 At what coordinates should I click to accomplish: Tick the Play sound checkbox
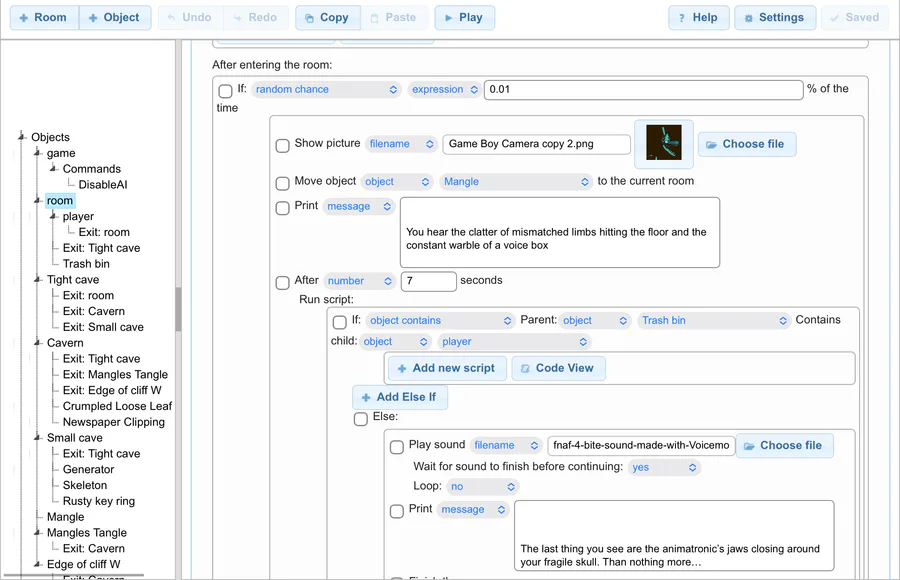(397, 447)
